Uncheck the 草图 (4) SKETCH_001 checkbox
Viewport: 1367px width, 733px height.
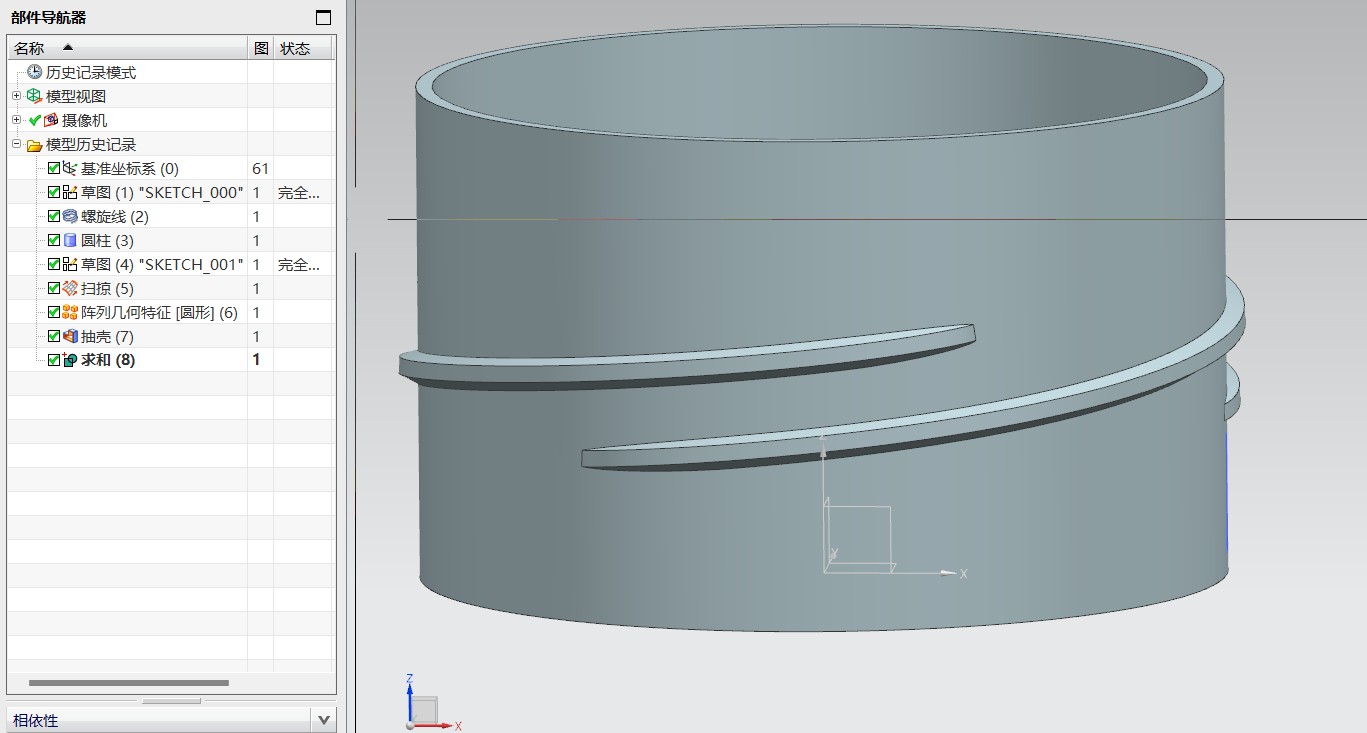coord(54,264)
